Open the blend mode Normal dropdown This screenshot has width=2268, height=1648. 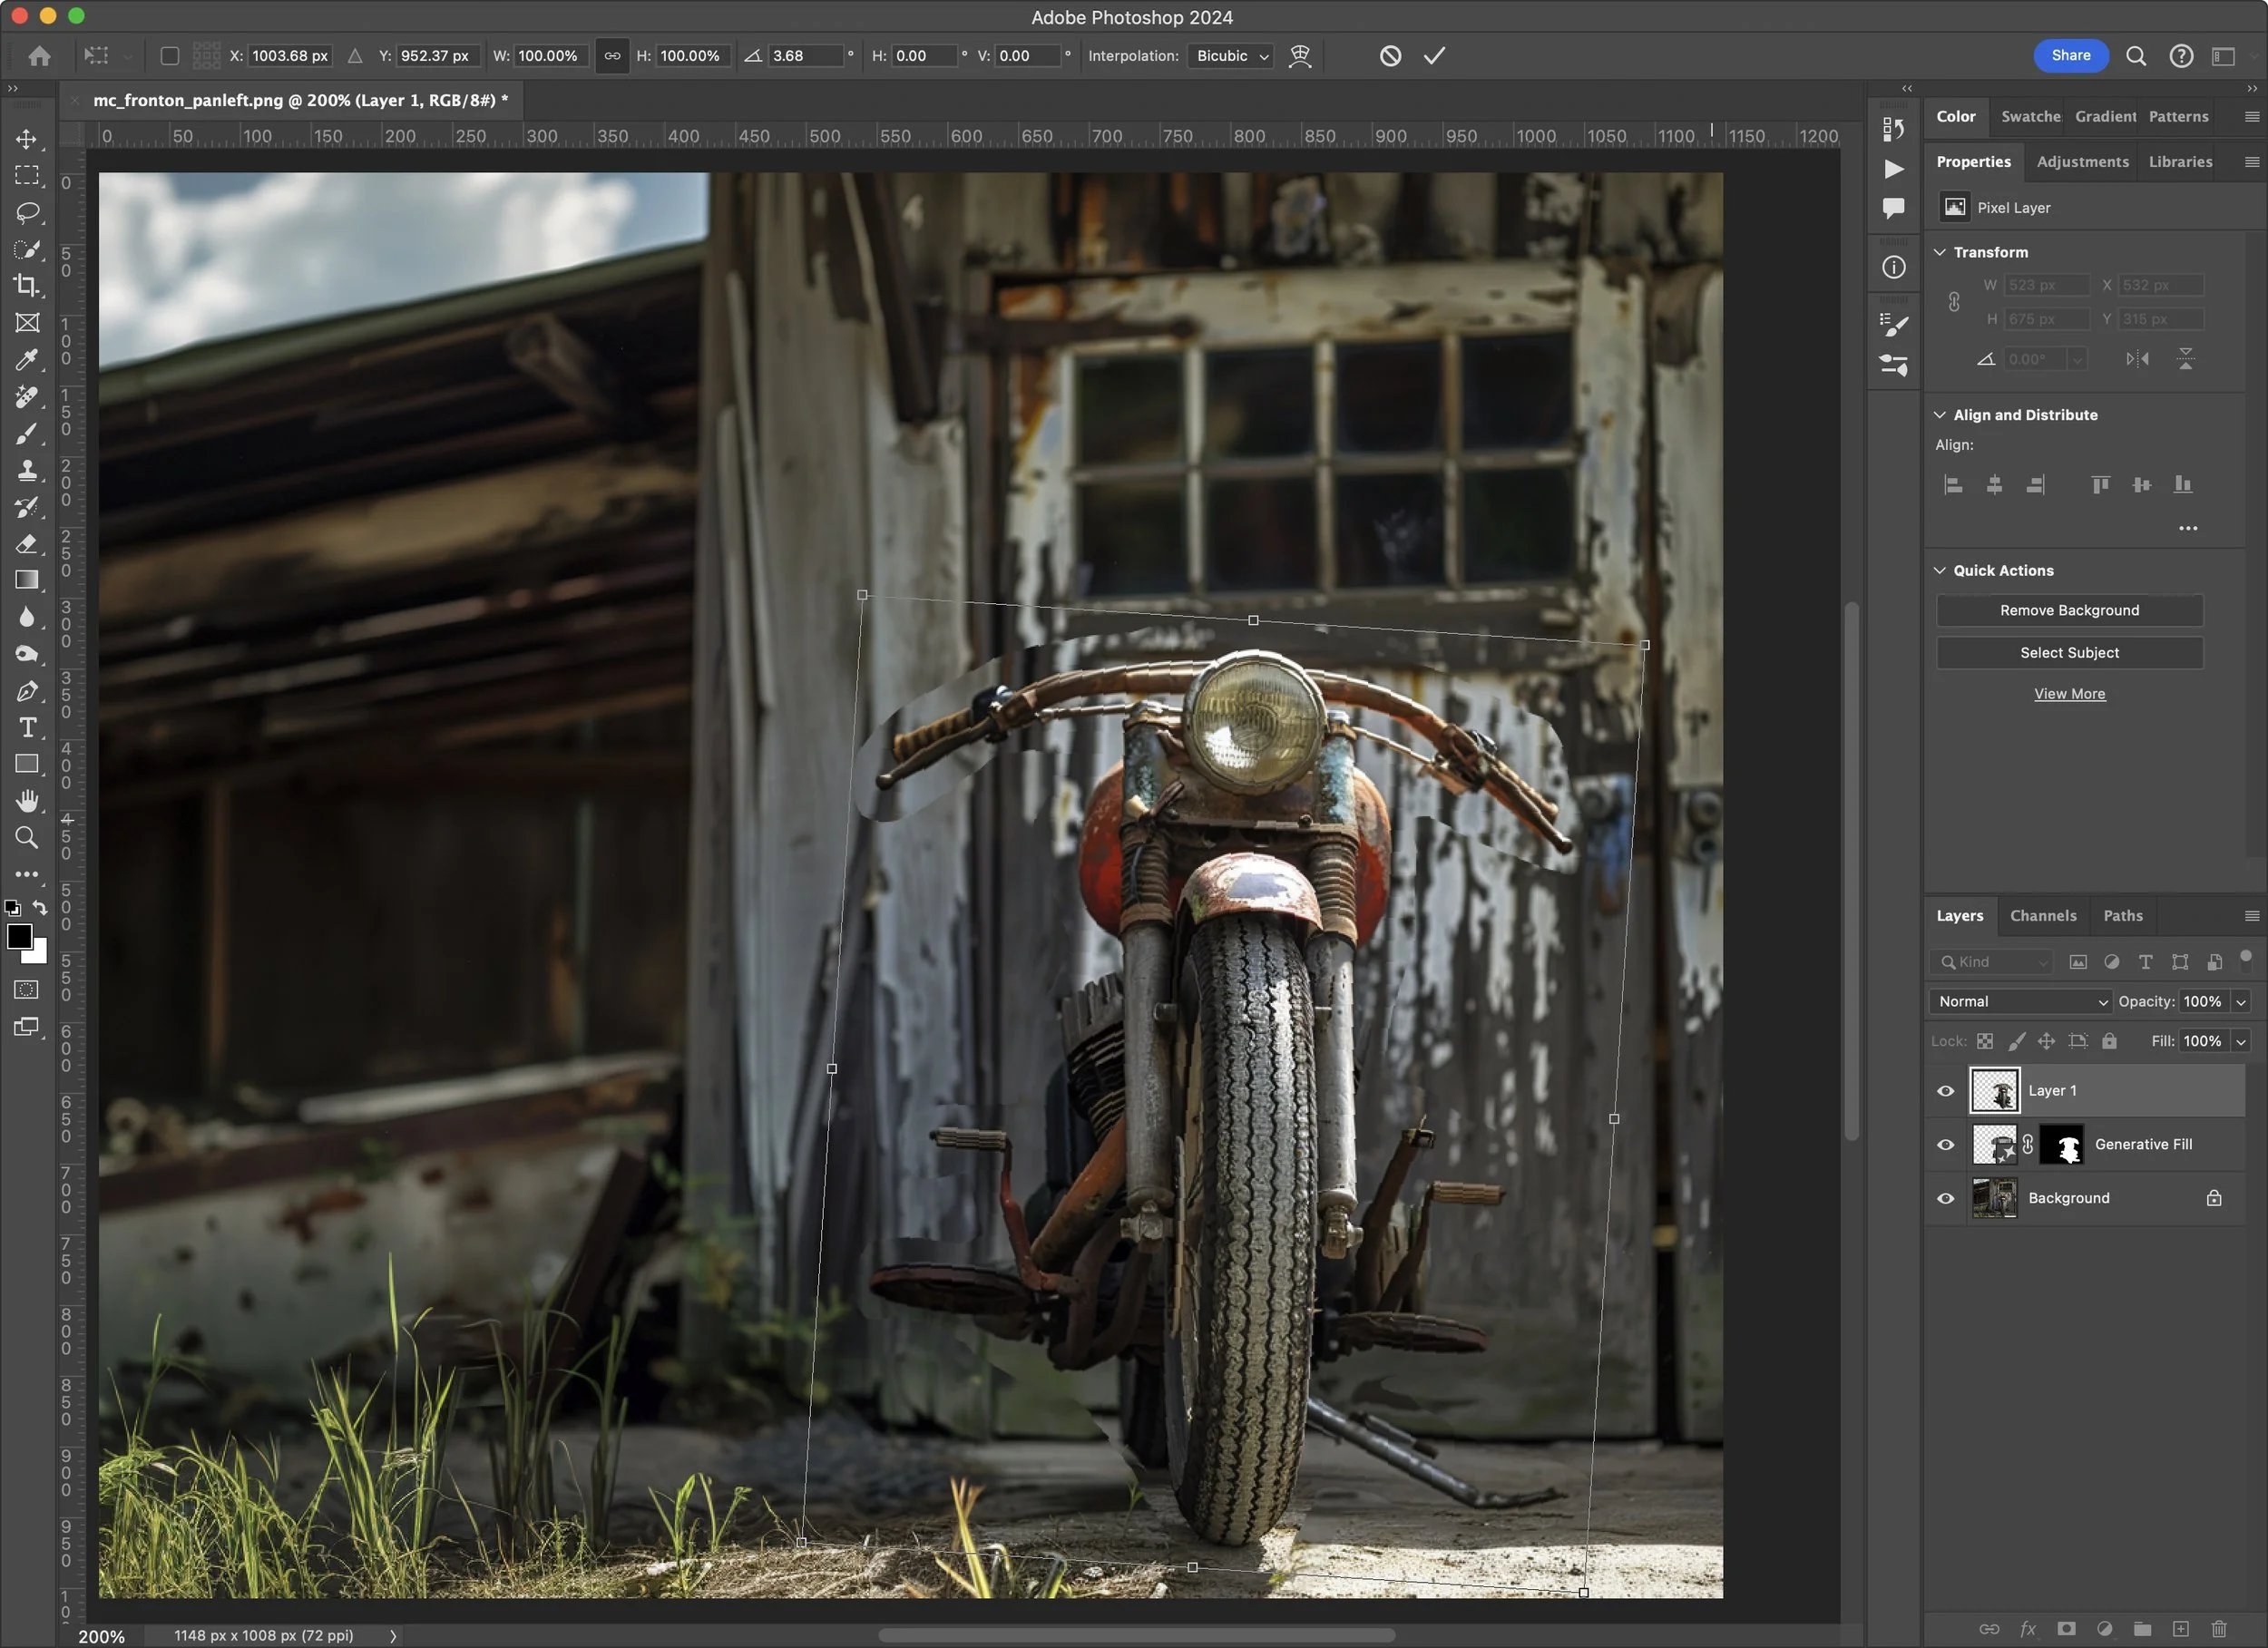click(2020, 1001)
